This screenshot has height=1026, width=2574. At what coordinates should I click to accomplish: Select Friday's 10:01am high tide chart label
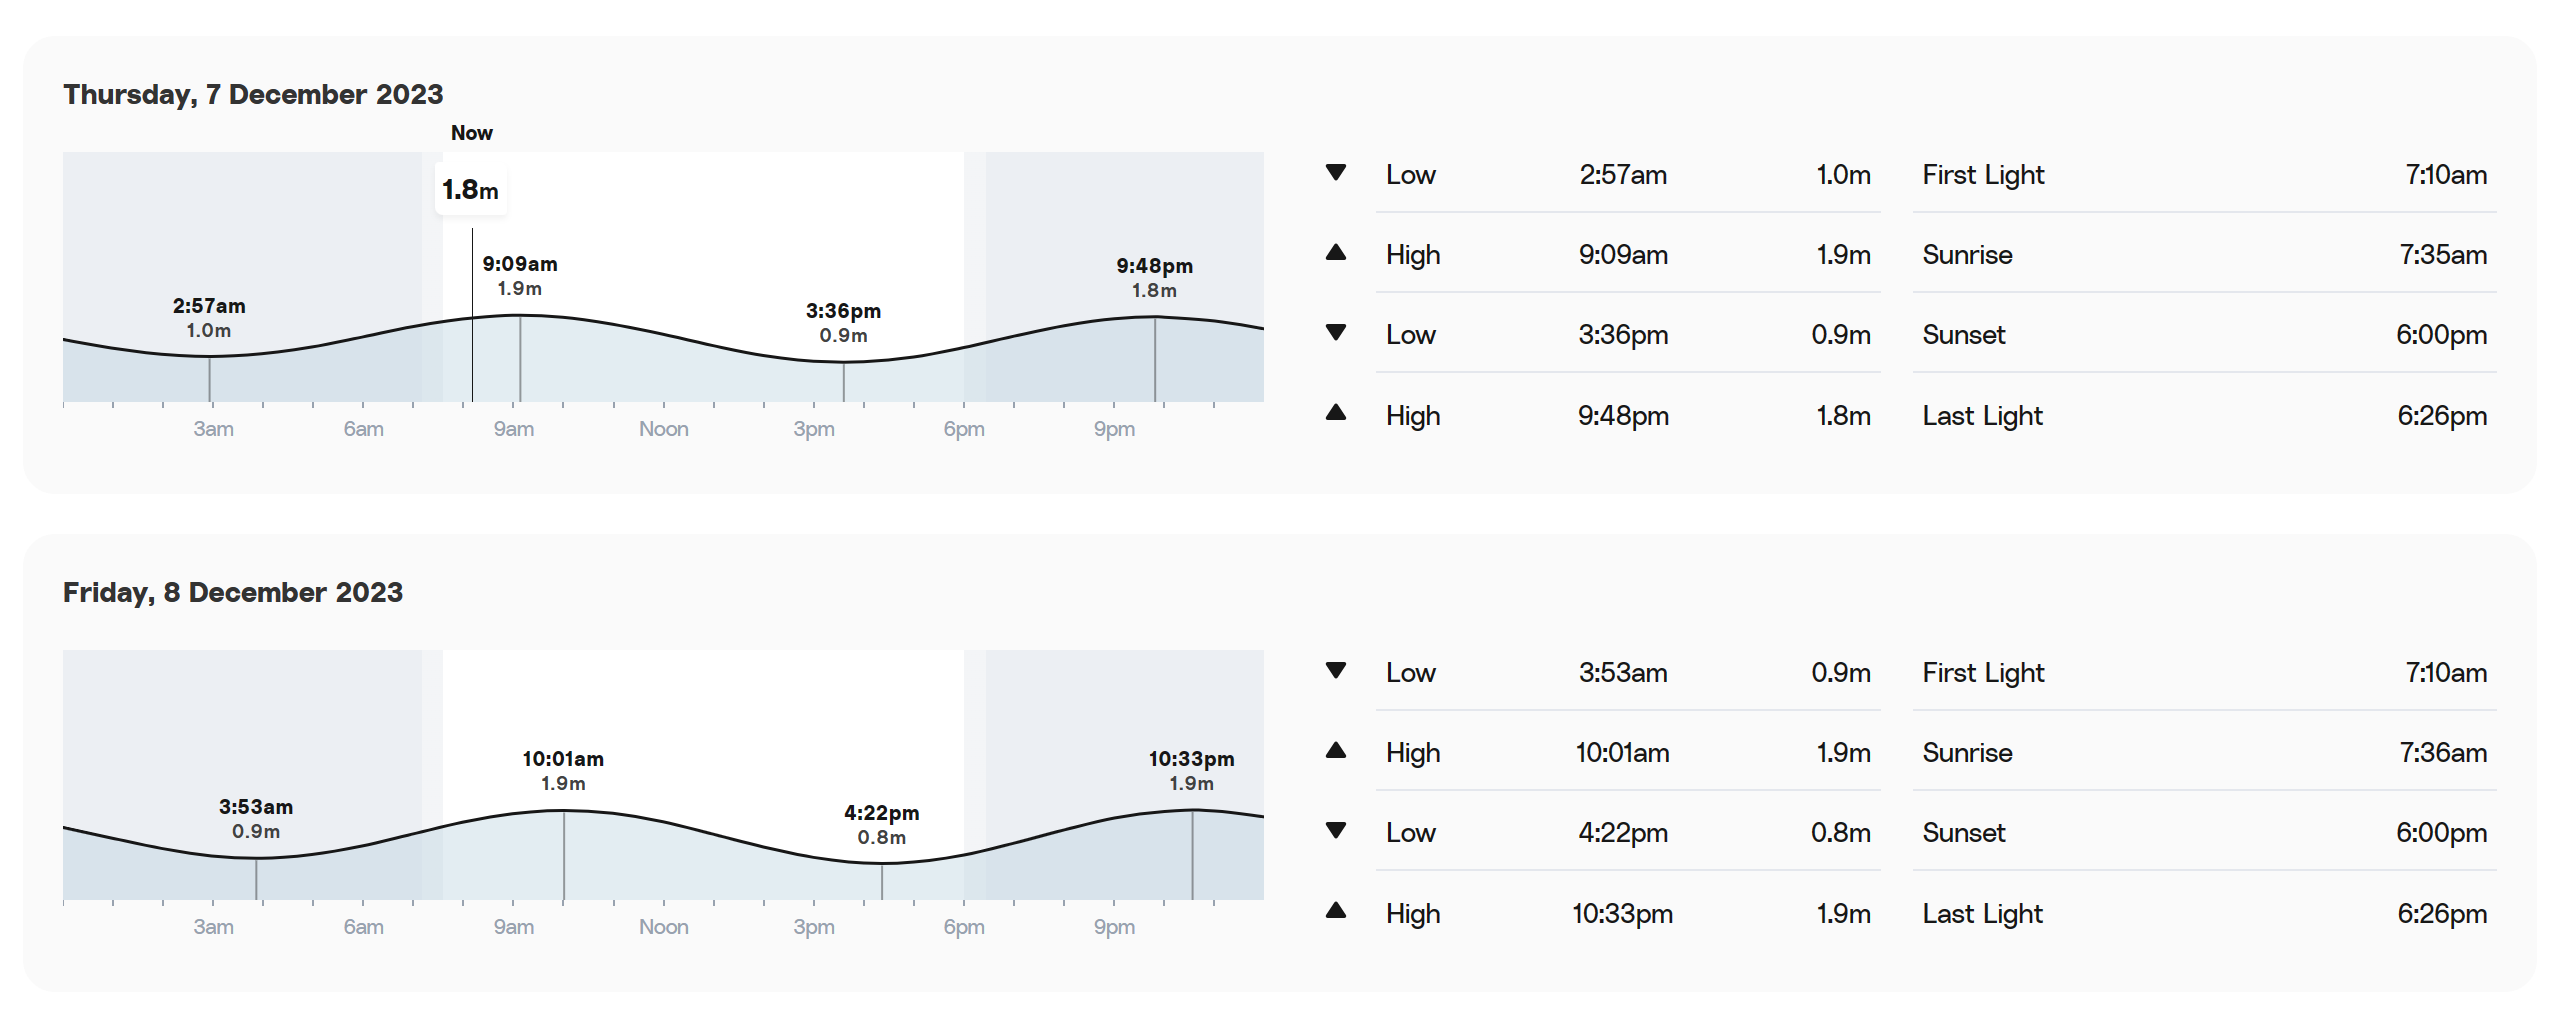(563, 771)
